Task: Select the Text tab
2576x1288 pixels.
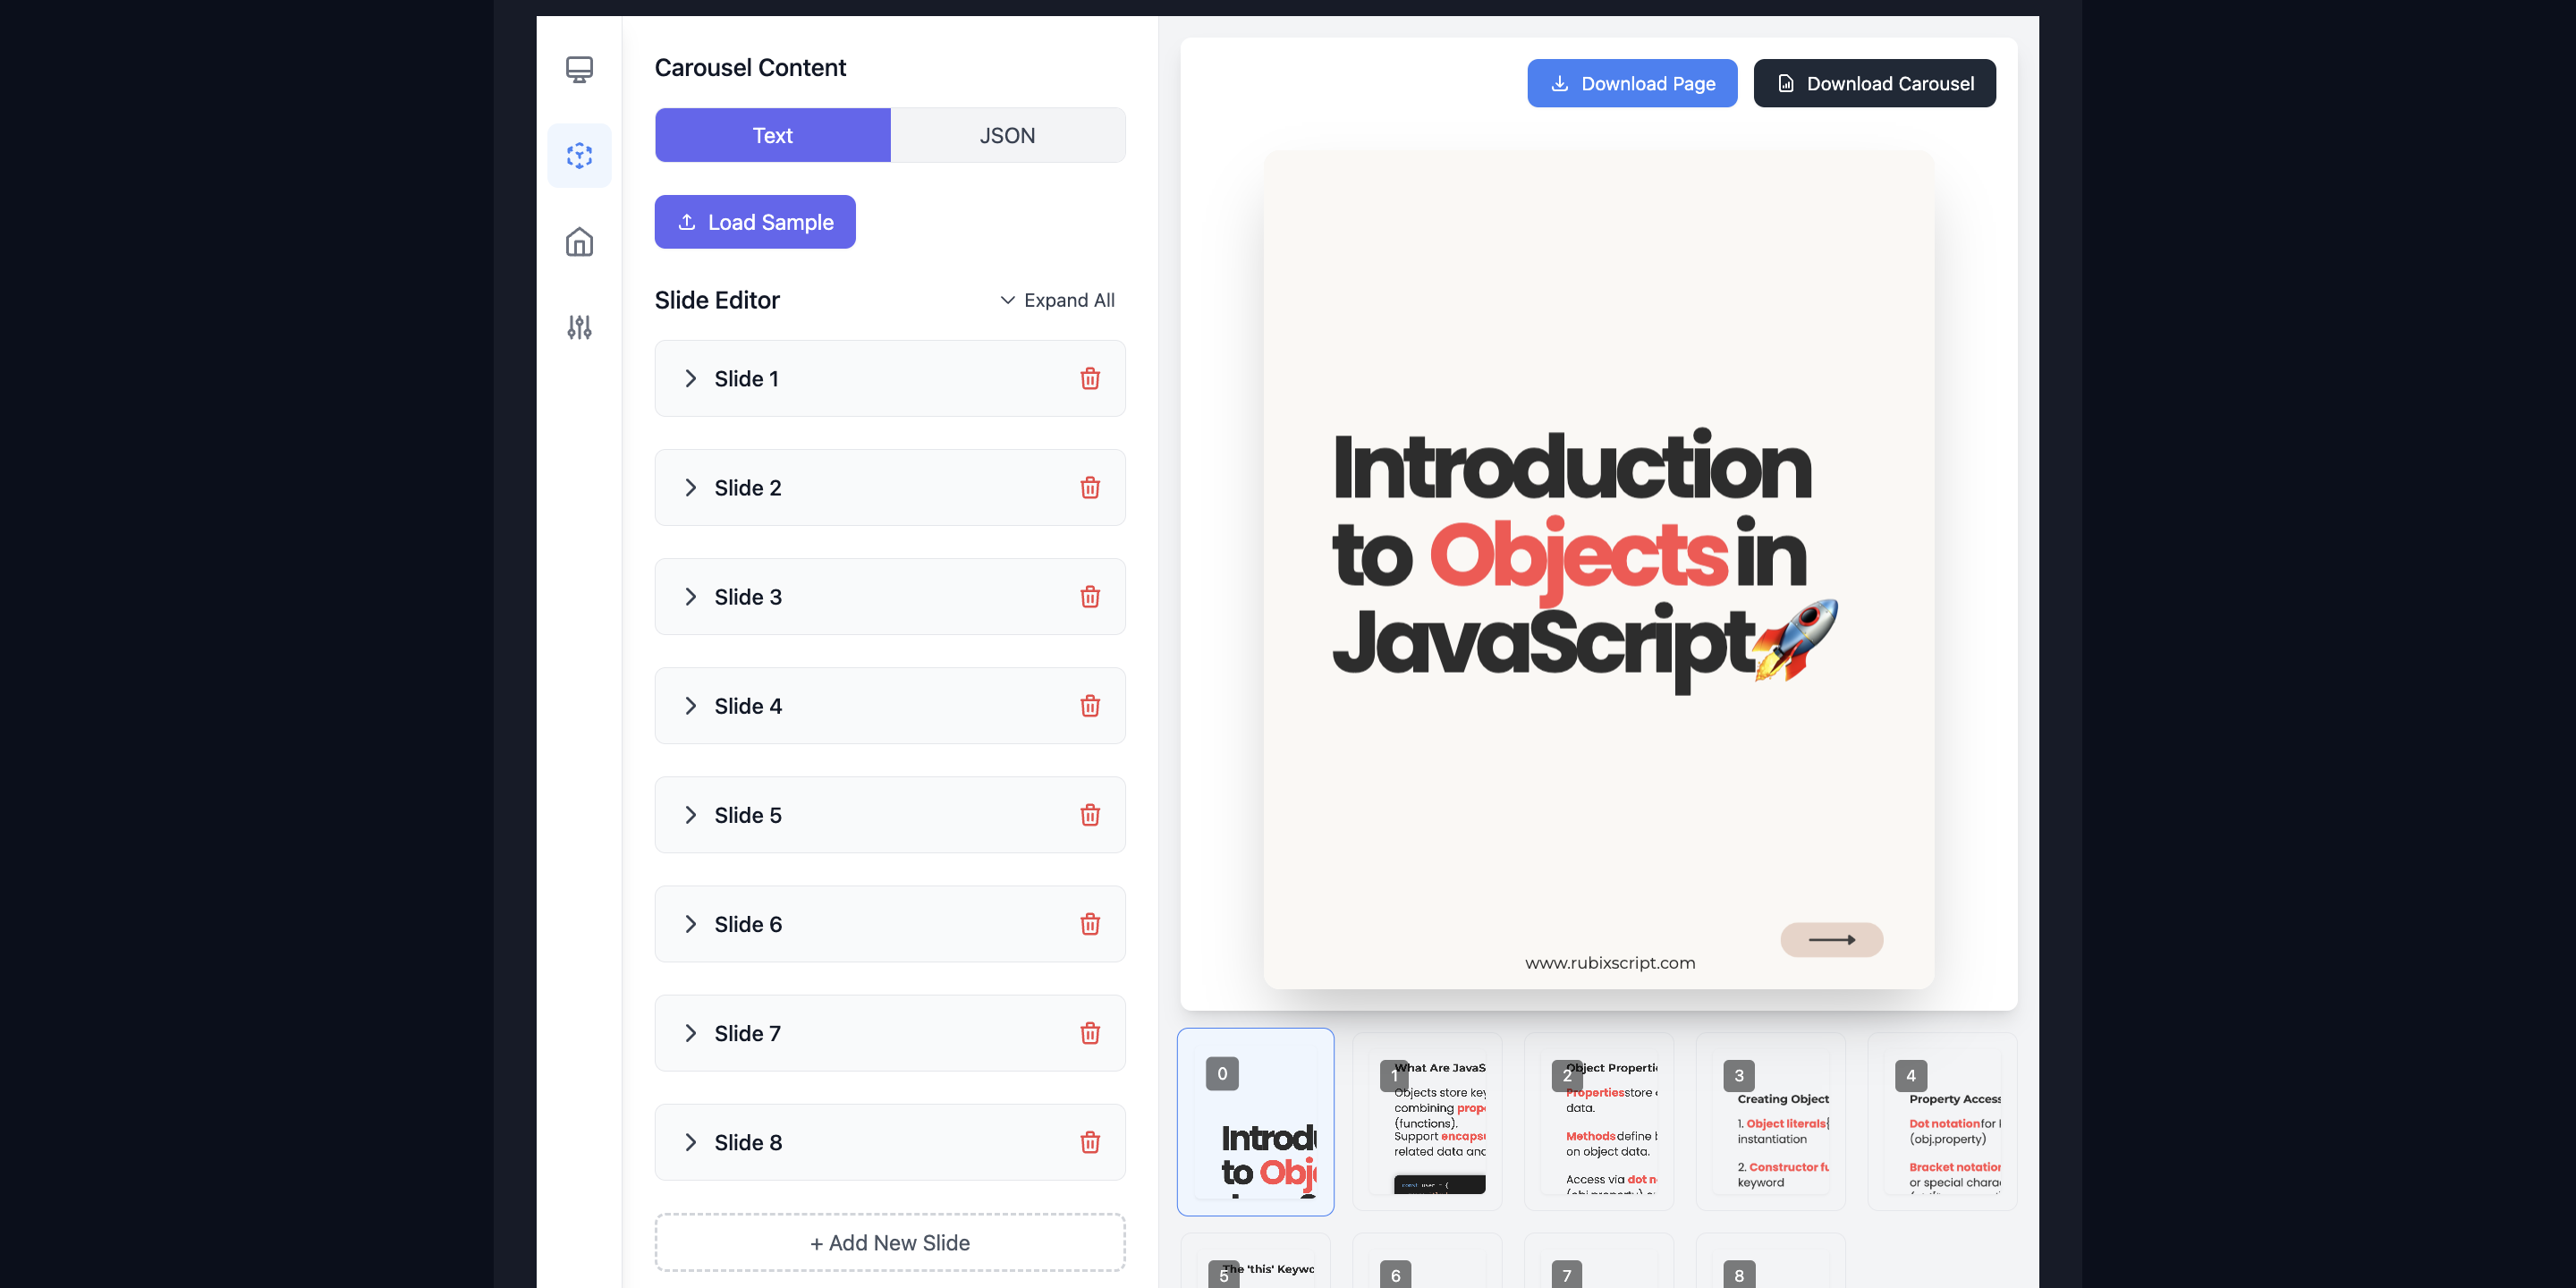Action: [x=772, y=135]
